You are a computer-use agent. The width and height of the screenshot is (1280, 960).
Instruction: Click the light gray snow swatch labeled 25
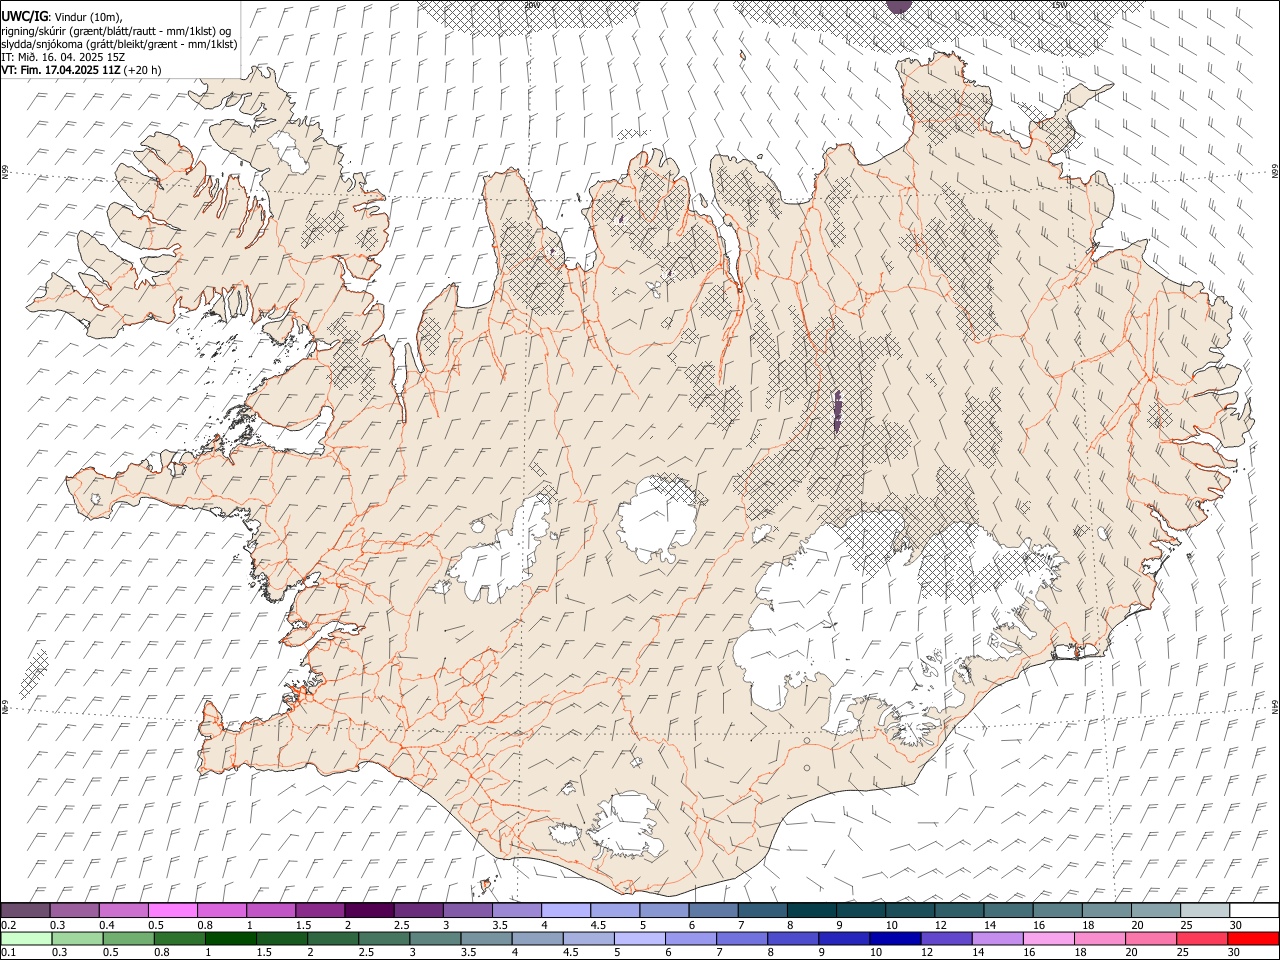tap(1206, 910)
